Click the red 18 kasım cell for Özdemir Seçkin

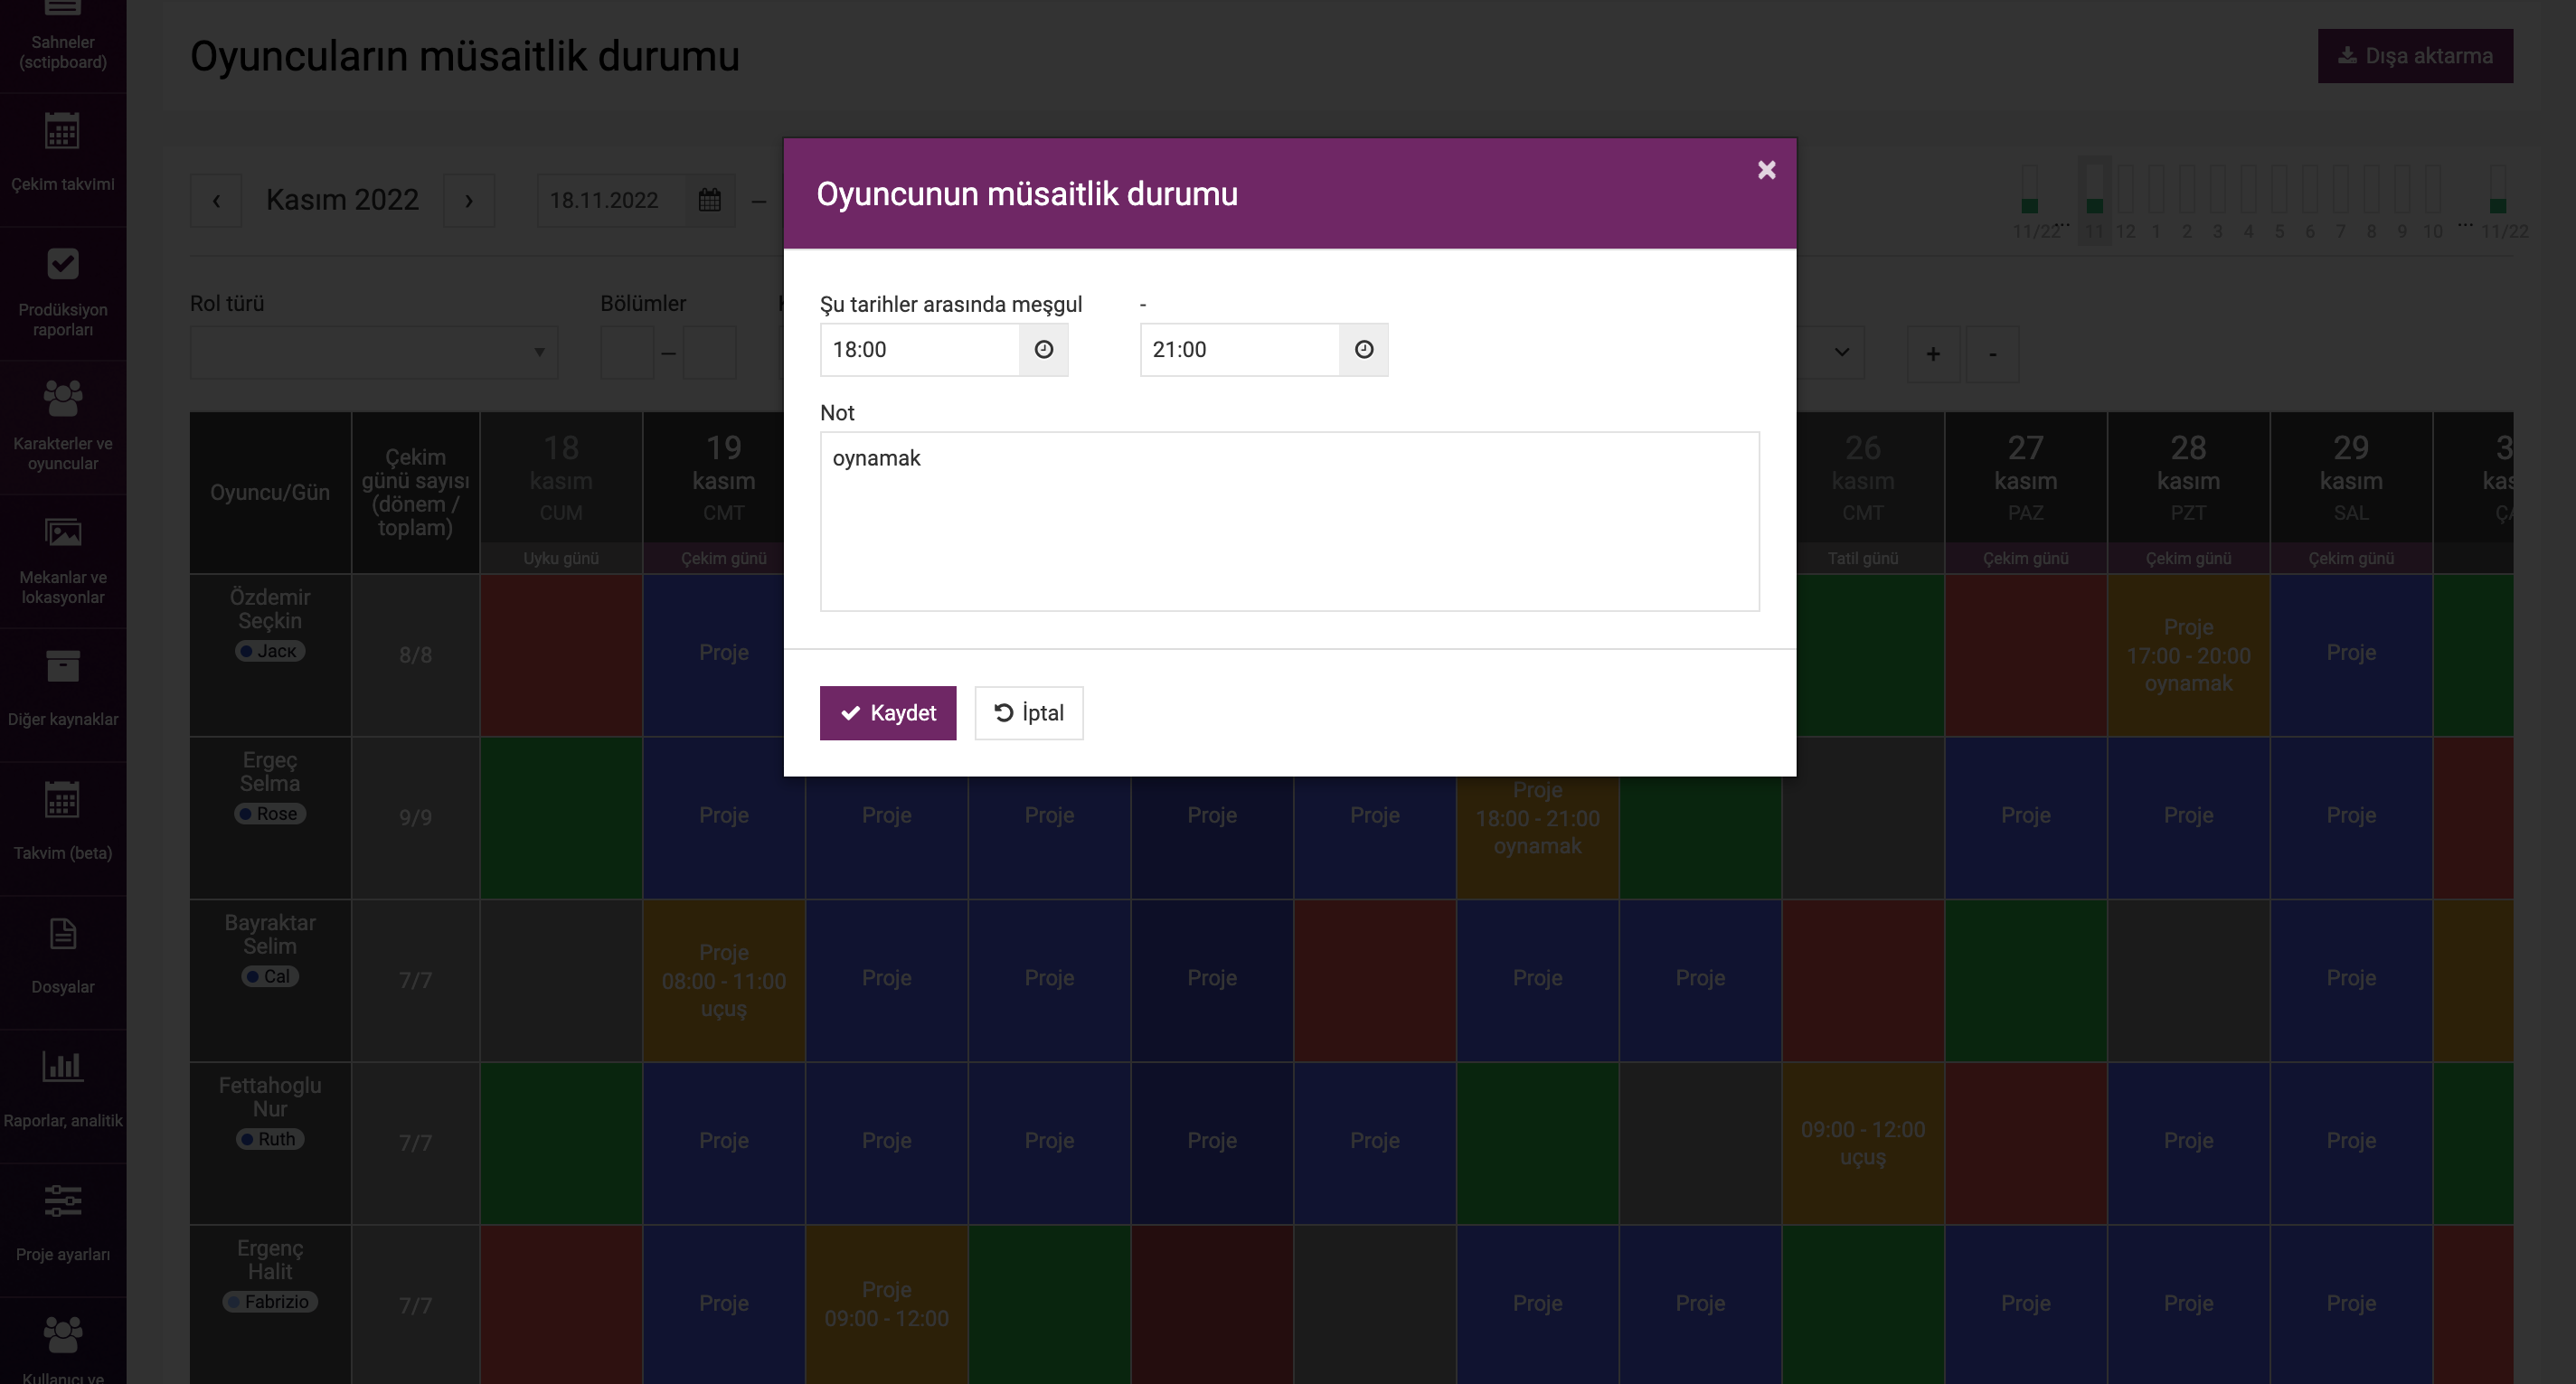click(561, 655)
